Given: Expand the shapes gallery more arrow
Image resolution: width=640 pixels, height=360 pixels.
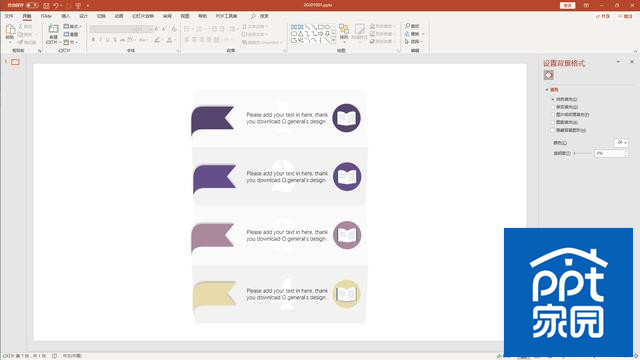Looking at the screenshot, I should 333,40.
